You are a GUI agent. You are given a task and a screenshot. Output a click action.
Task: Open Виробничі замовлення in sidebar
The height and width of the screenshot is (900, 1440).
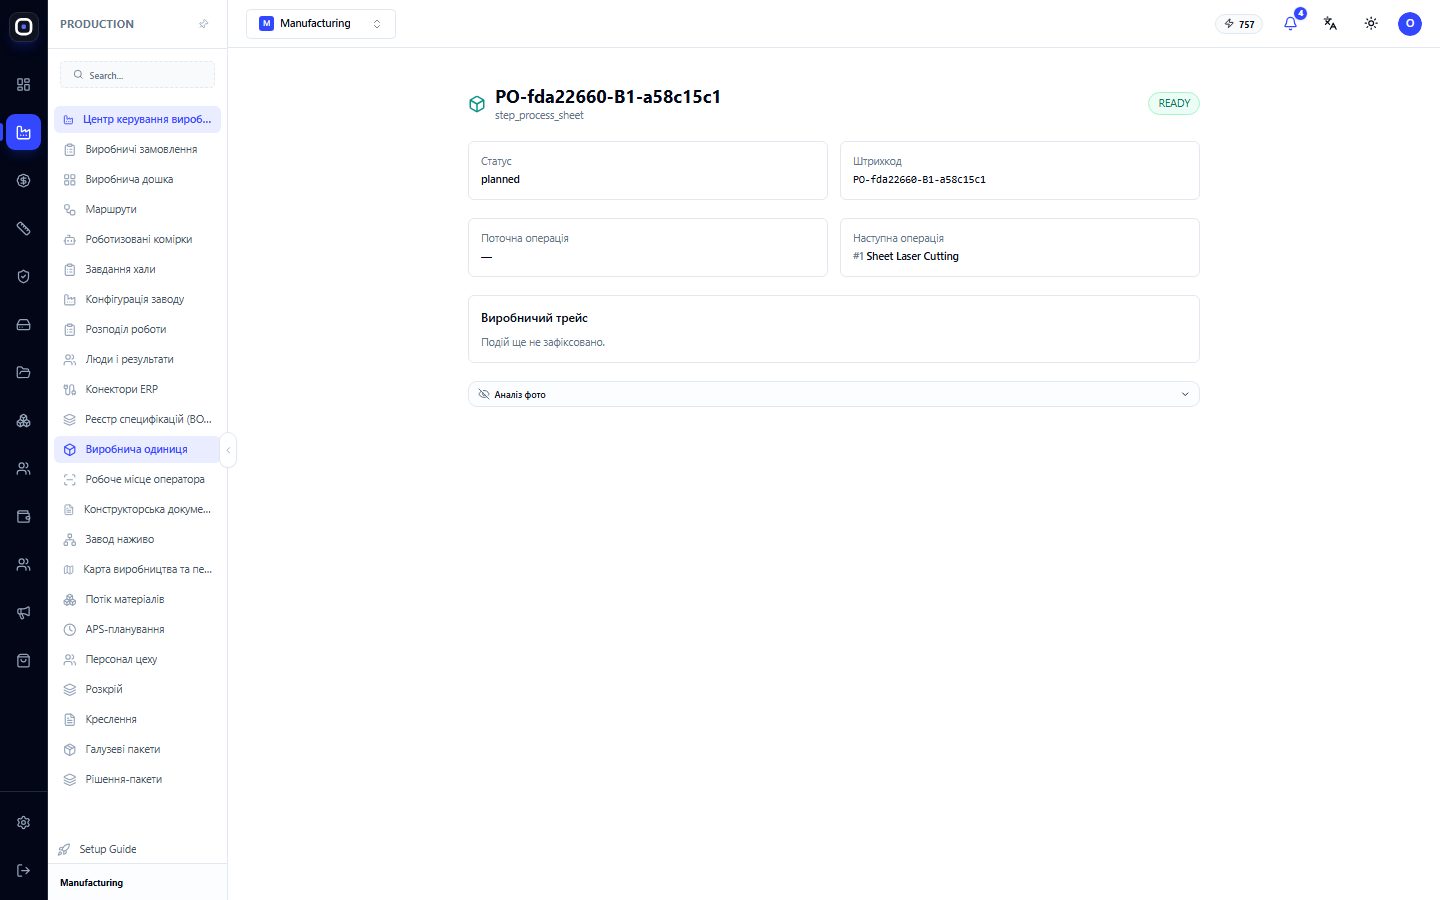(x=137, y=149)
